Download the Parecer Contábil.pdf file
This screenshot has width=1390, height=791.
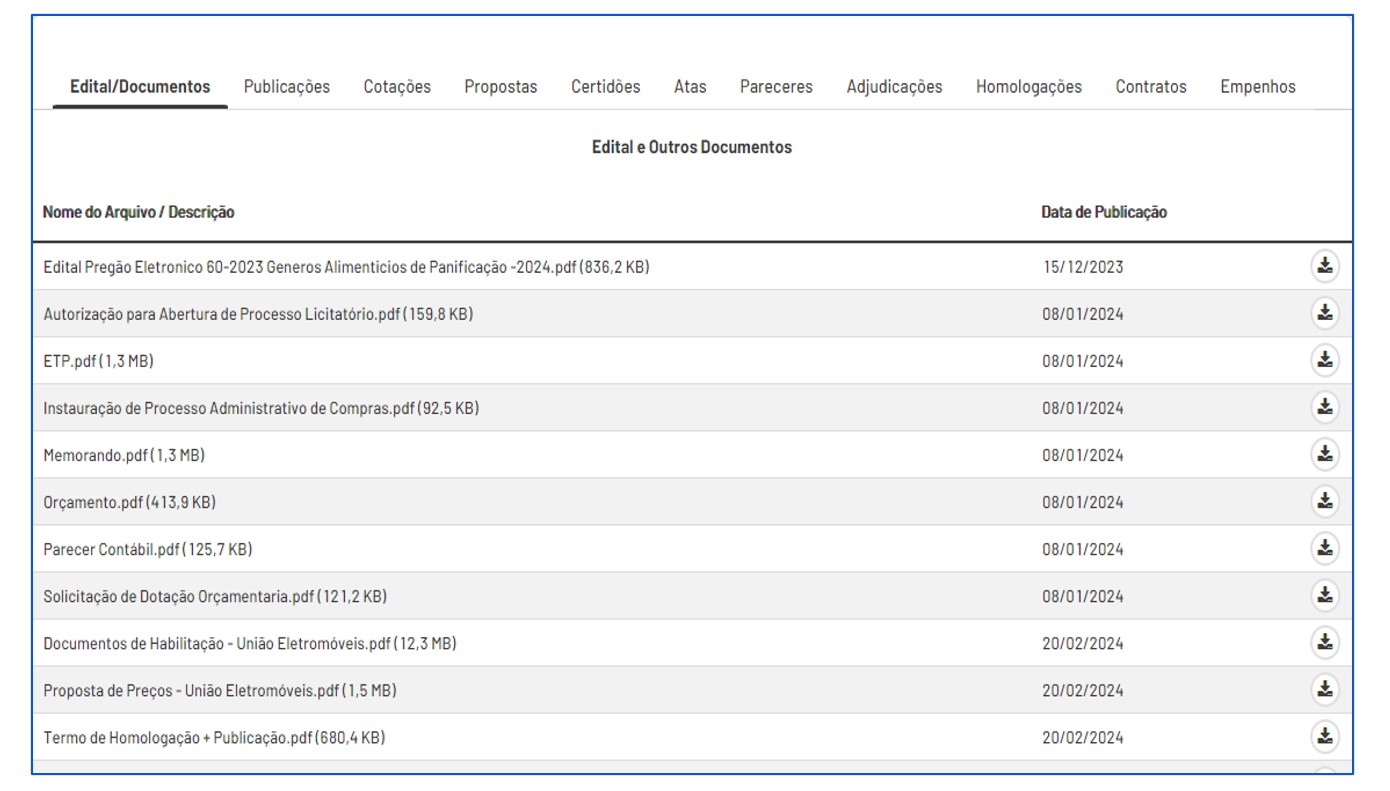point(1325,548)
